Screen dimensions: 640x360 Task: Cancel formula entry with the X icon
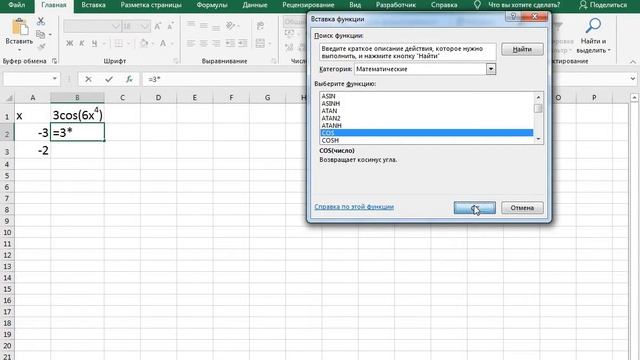(x=88, y=79)
